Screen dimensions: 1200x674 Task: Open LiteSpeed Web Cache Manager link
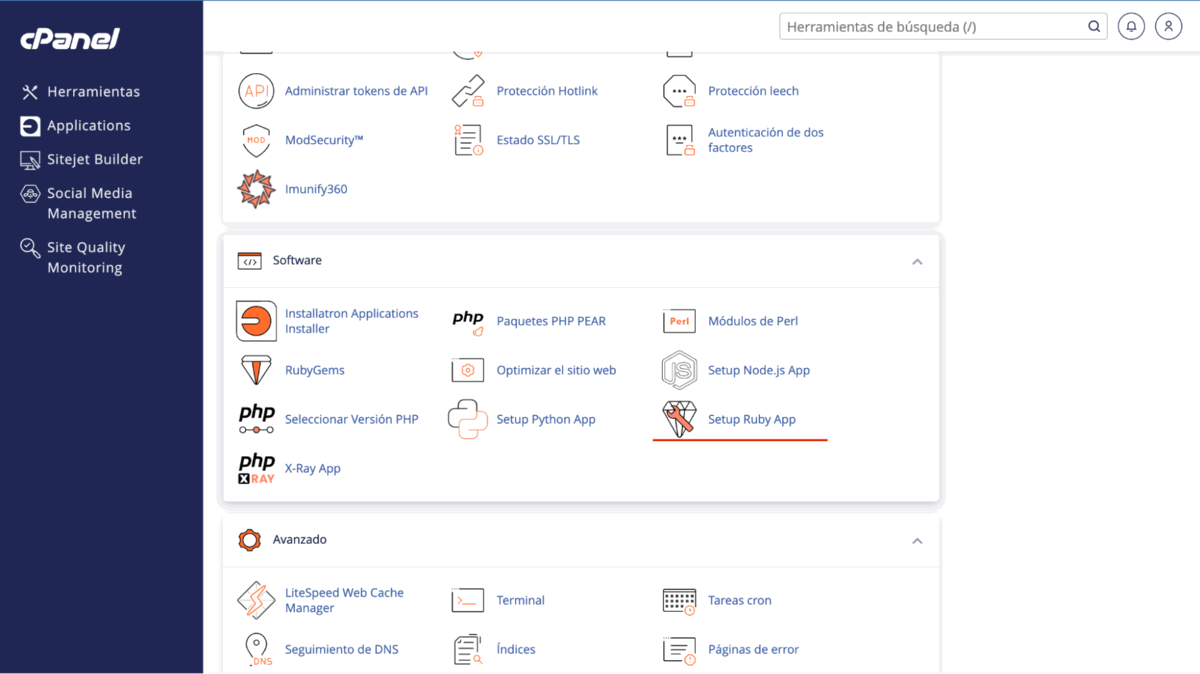coord(344,600)
